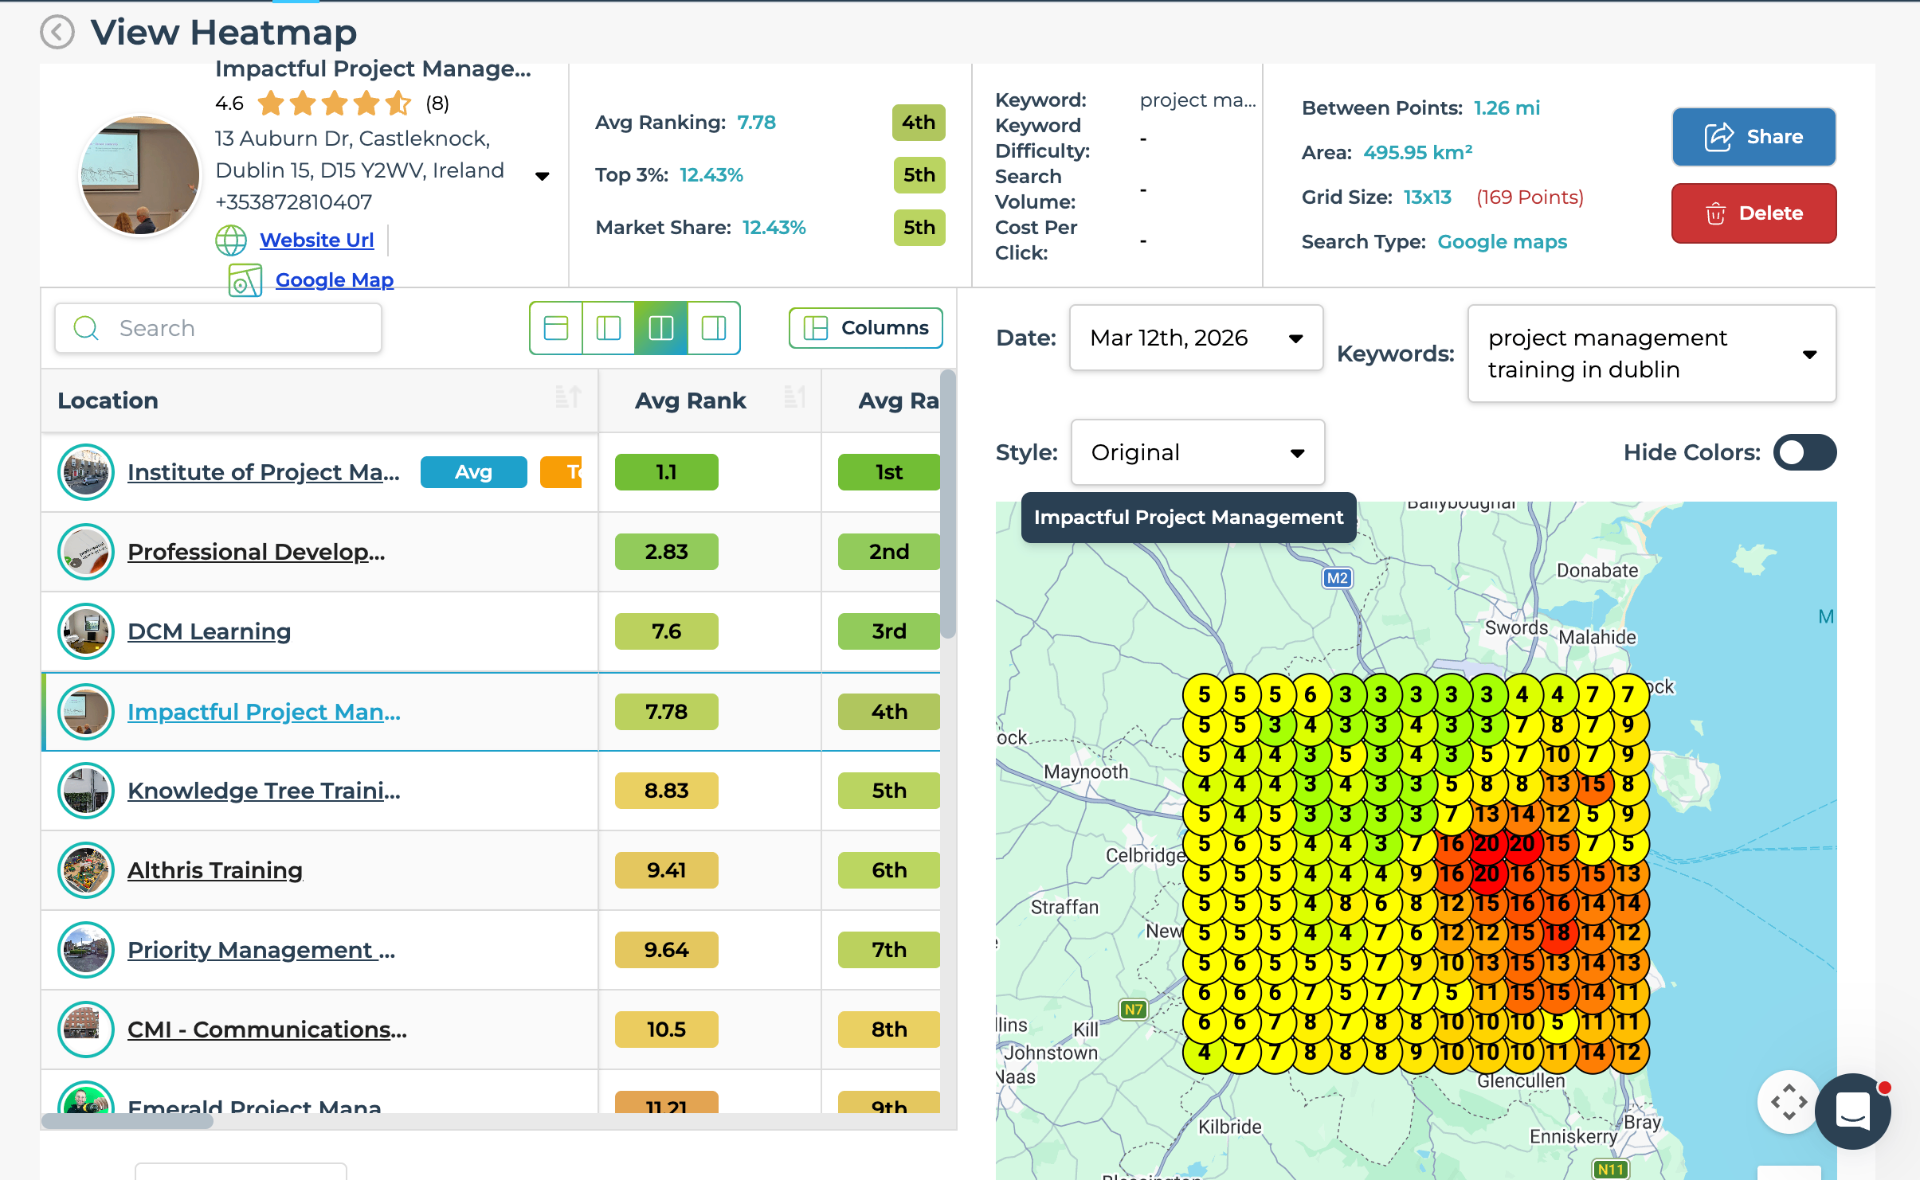This screenshot has height=1180, width=1920.
Task: Click the Grid Size 13x13 value
Action: click(1427, 197)
